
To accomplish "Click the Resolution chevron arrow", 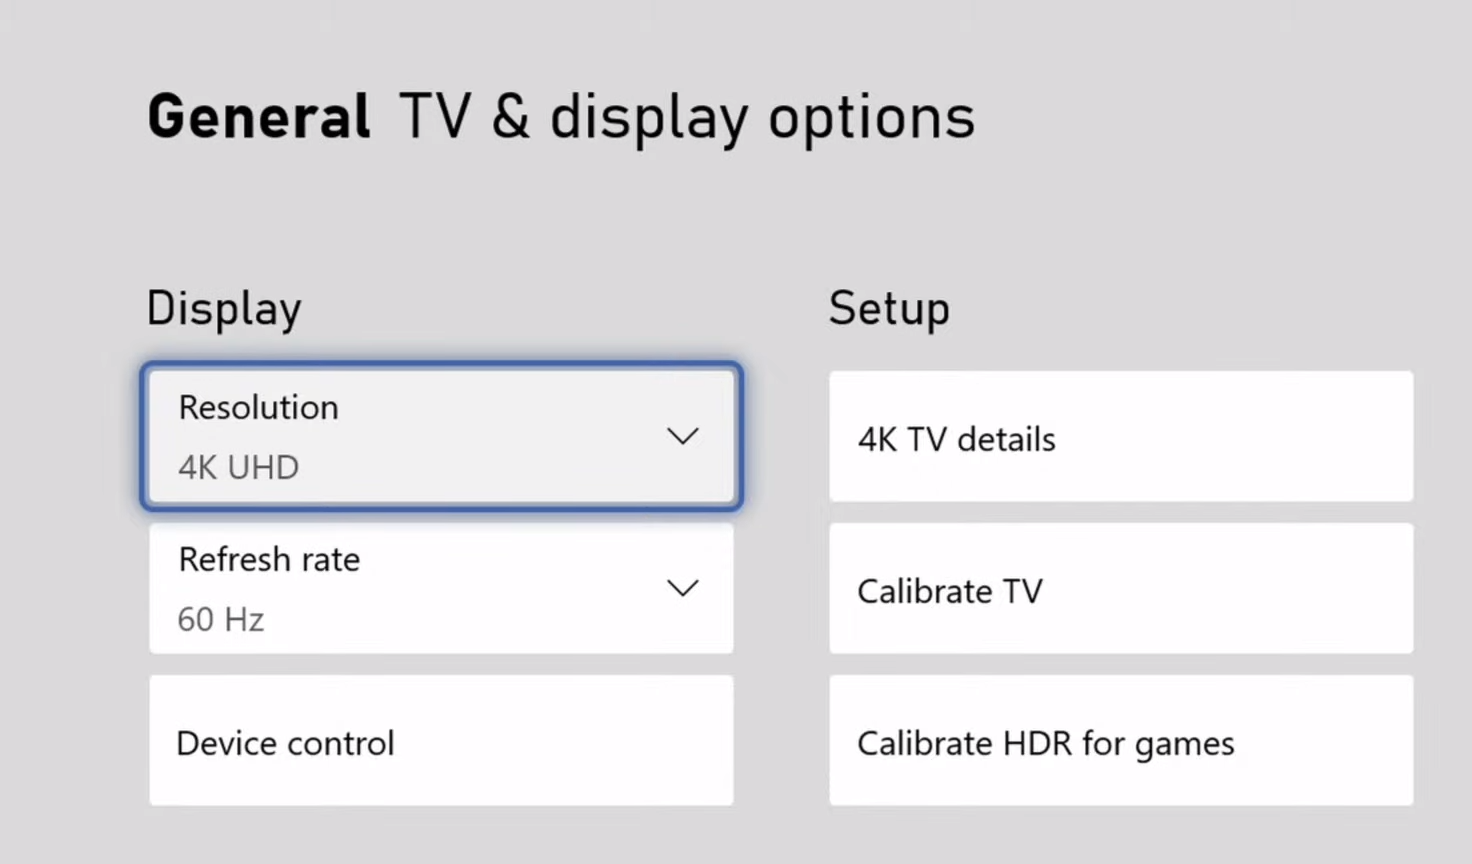I will click(x=683, y=436).
